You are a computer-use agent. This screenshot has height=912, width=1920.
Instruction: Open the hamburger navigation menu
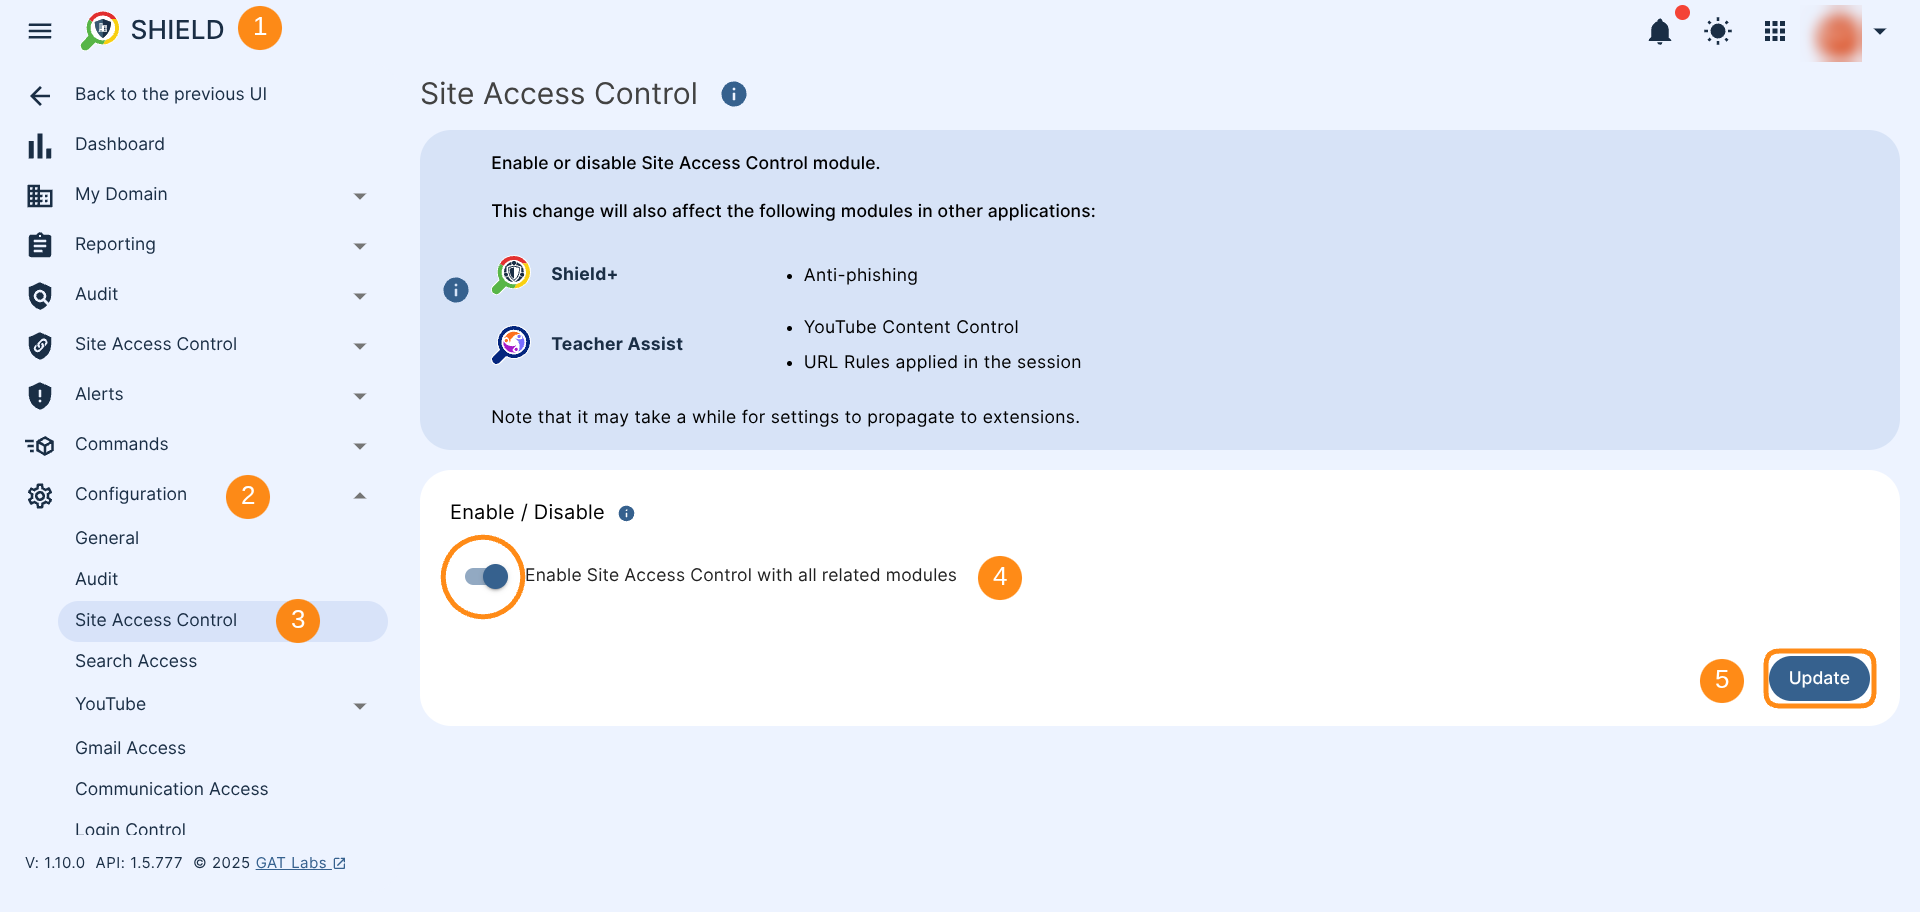40,31
